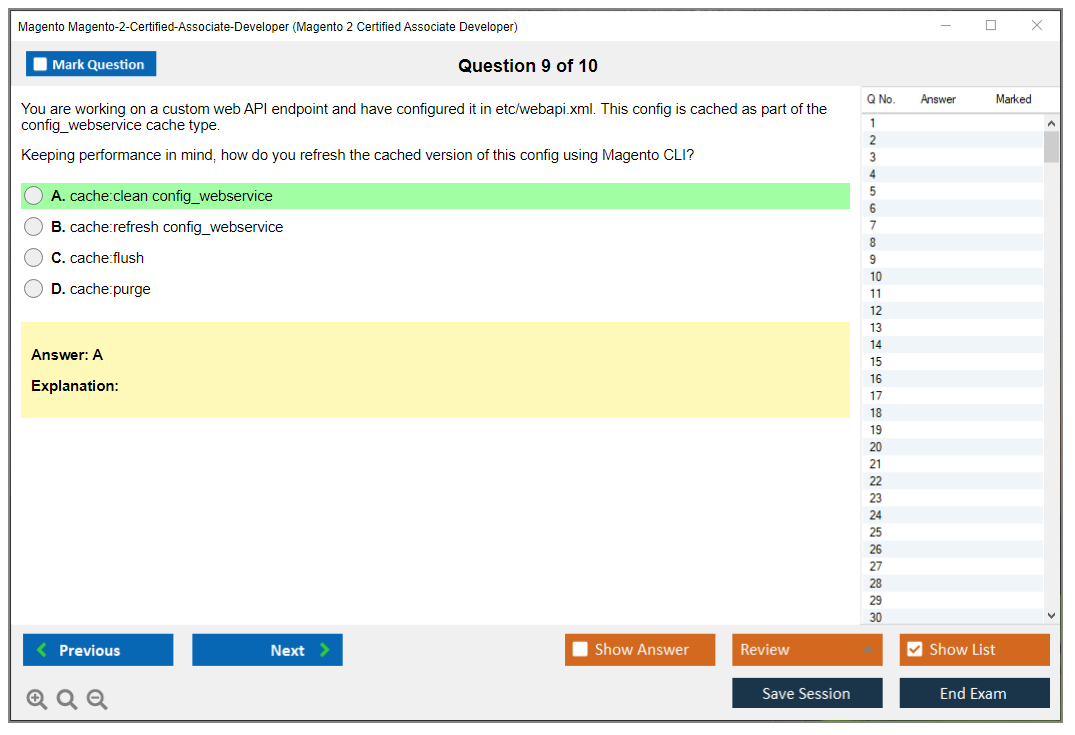Enable the Show Answer checkbox
Viewport: 1075px width, 735px height.
tap(581, 650)
